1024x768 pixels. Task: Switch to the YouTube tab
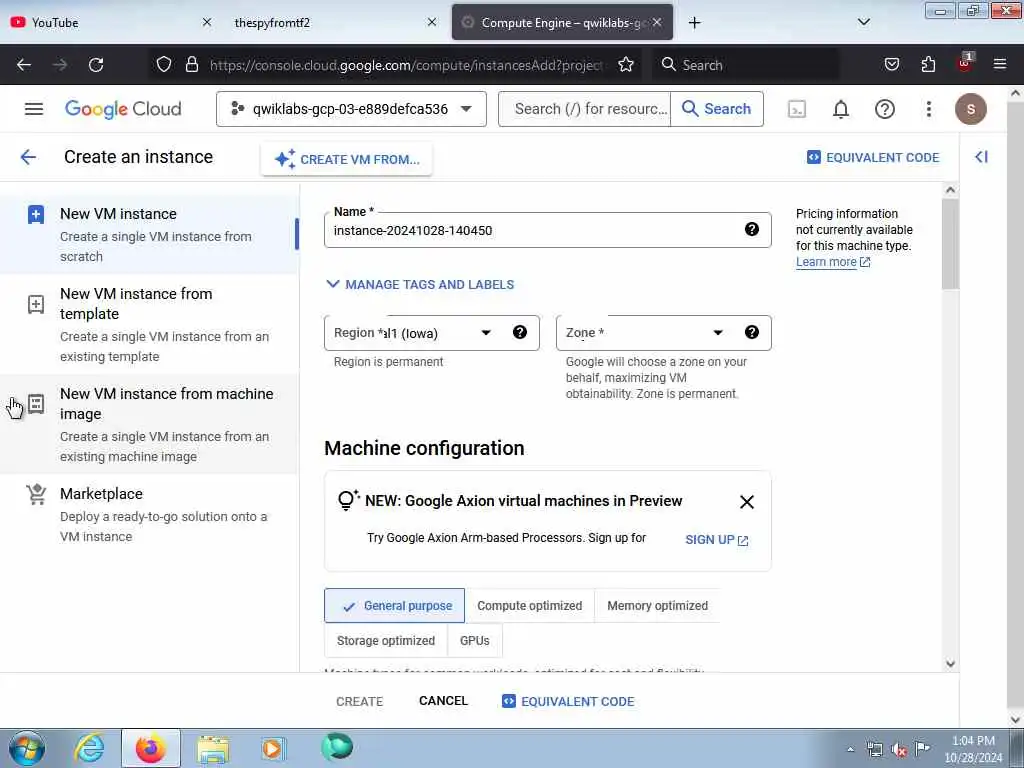tap(98, 22)
